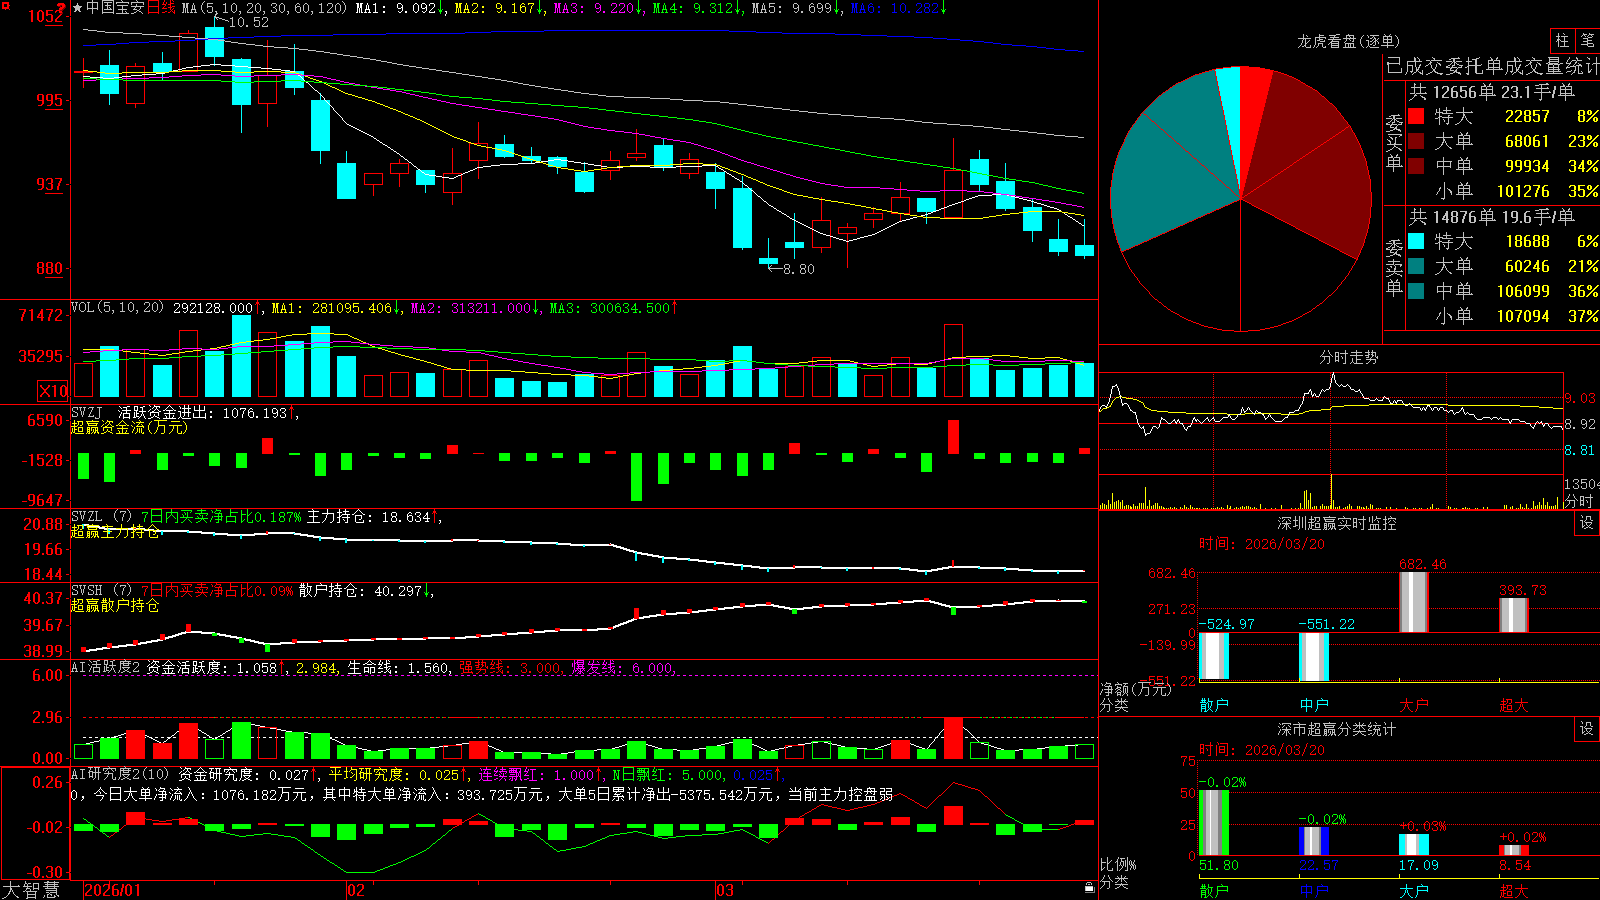1600x900 pixels.
Task: Click the 超赢资金流(万元) legend label
Action: pyautogui.click(x=129, y=427)
